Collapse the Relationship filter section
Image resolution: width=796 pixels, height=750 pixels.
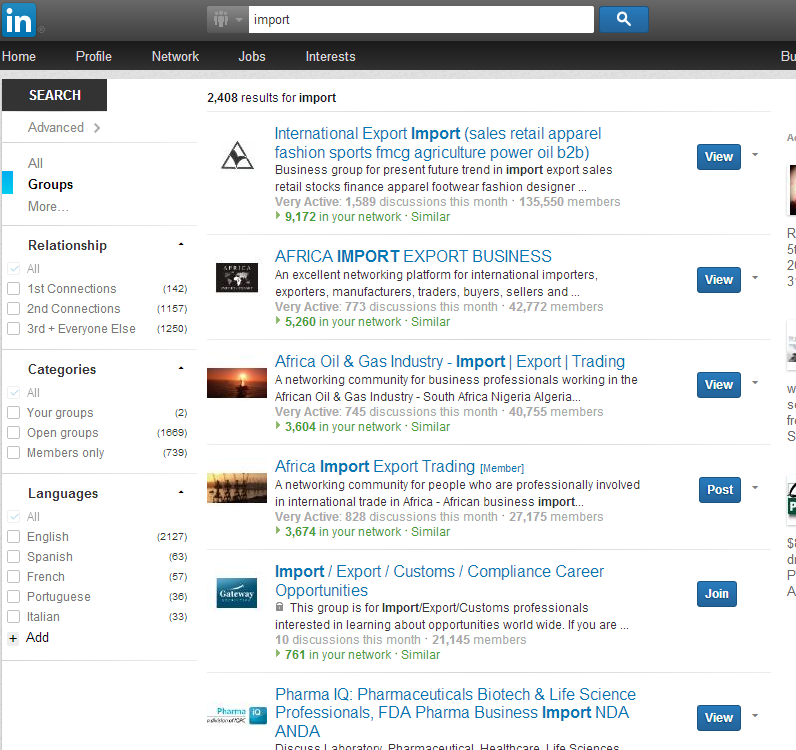[181, 245]
